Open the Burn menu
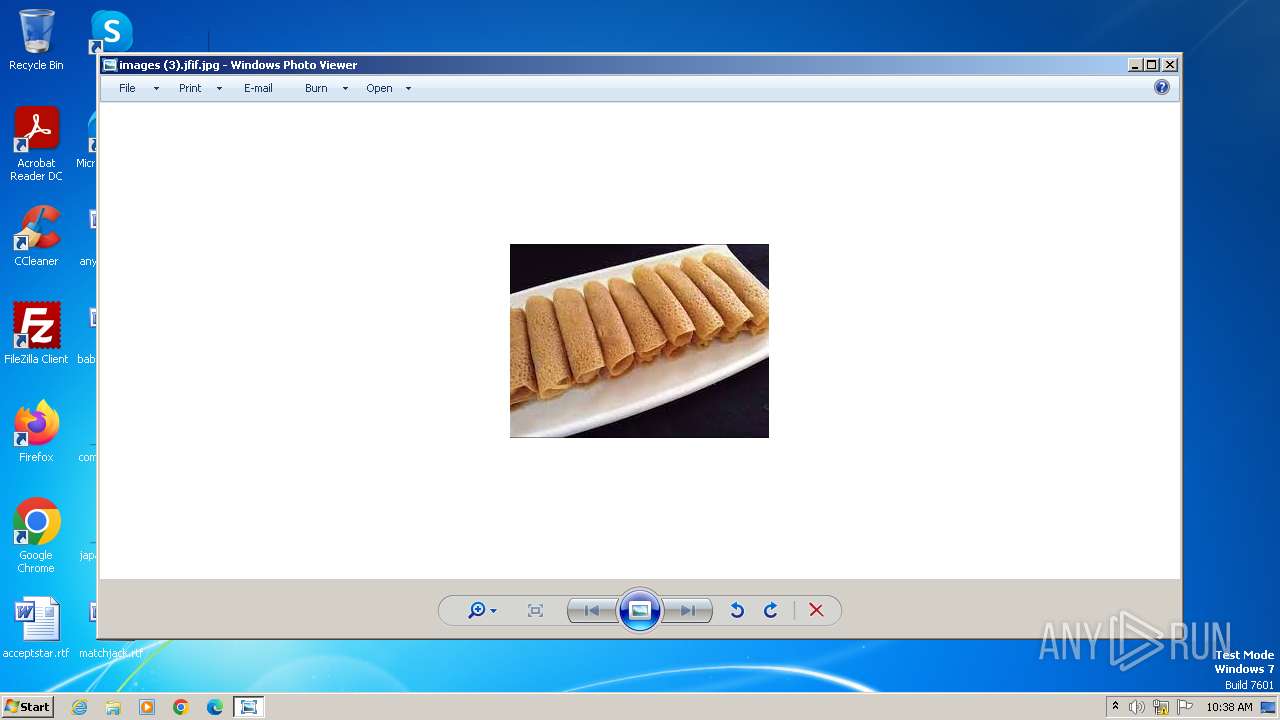Screen dimensions: 1280x720 pyautogui.click(x=316, y=88)
